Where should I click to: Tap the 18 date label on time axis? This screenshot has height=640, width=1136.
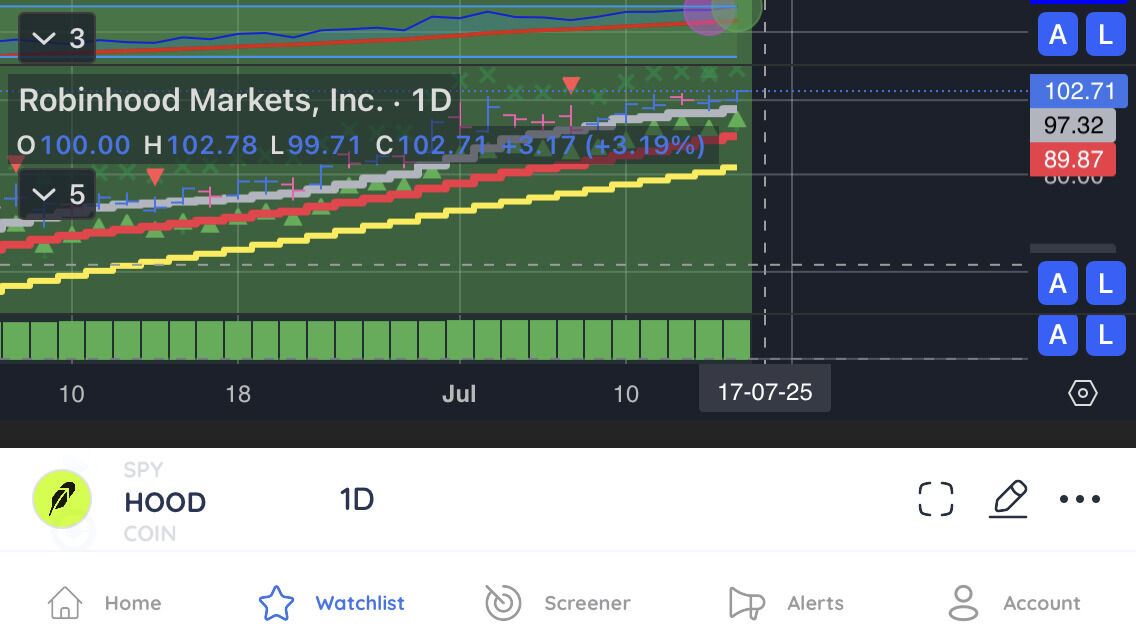(x=238, y=394)
